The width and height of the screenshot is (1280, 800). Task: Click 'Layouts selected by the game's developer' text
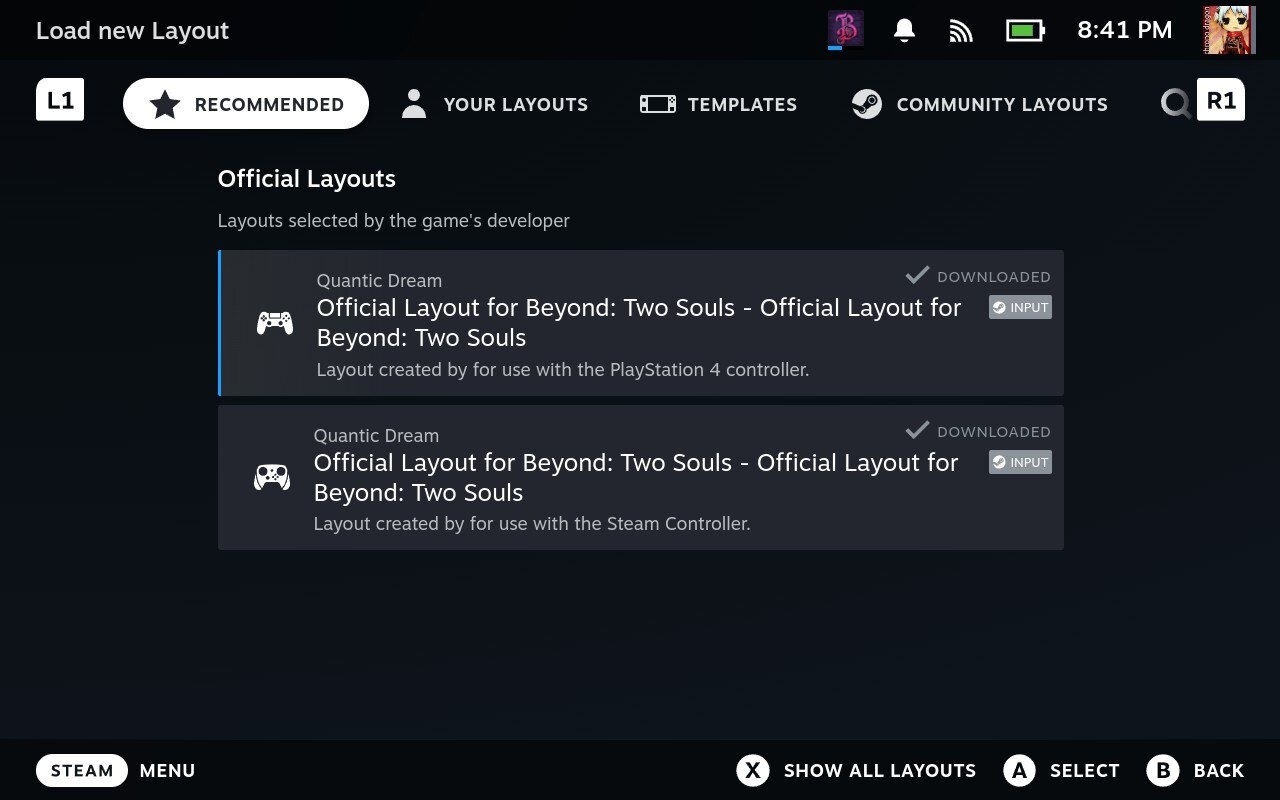tap(394, 221)
